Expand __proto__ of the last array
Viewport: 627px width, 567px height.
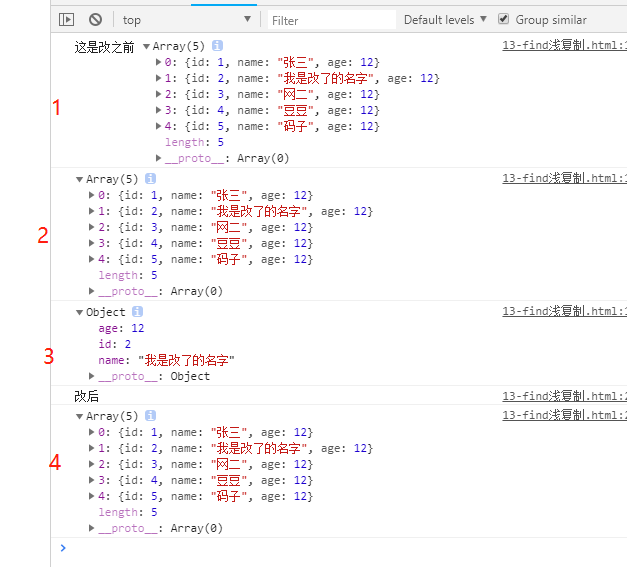click(92, 528)
